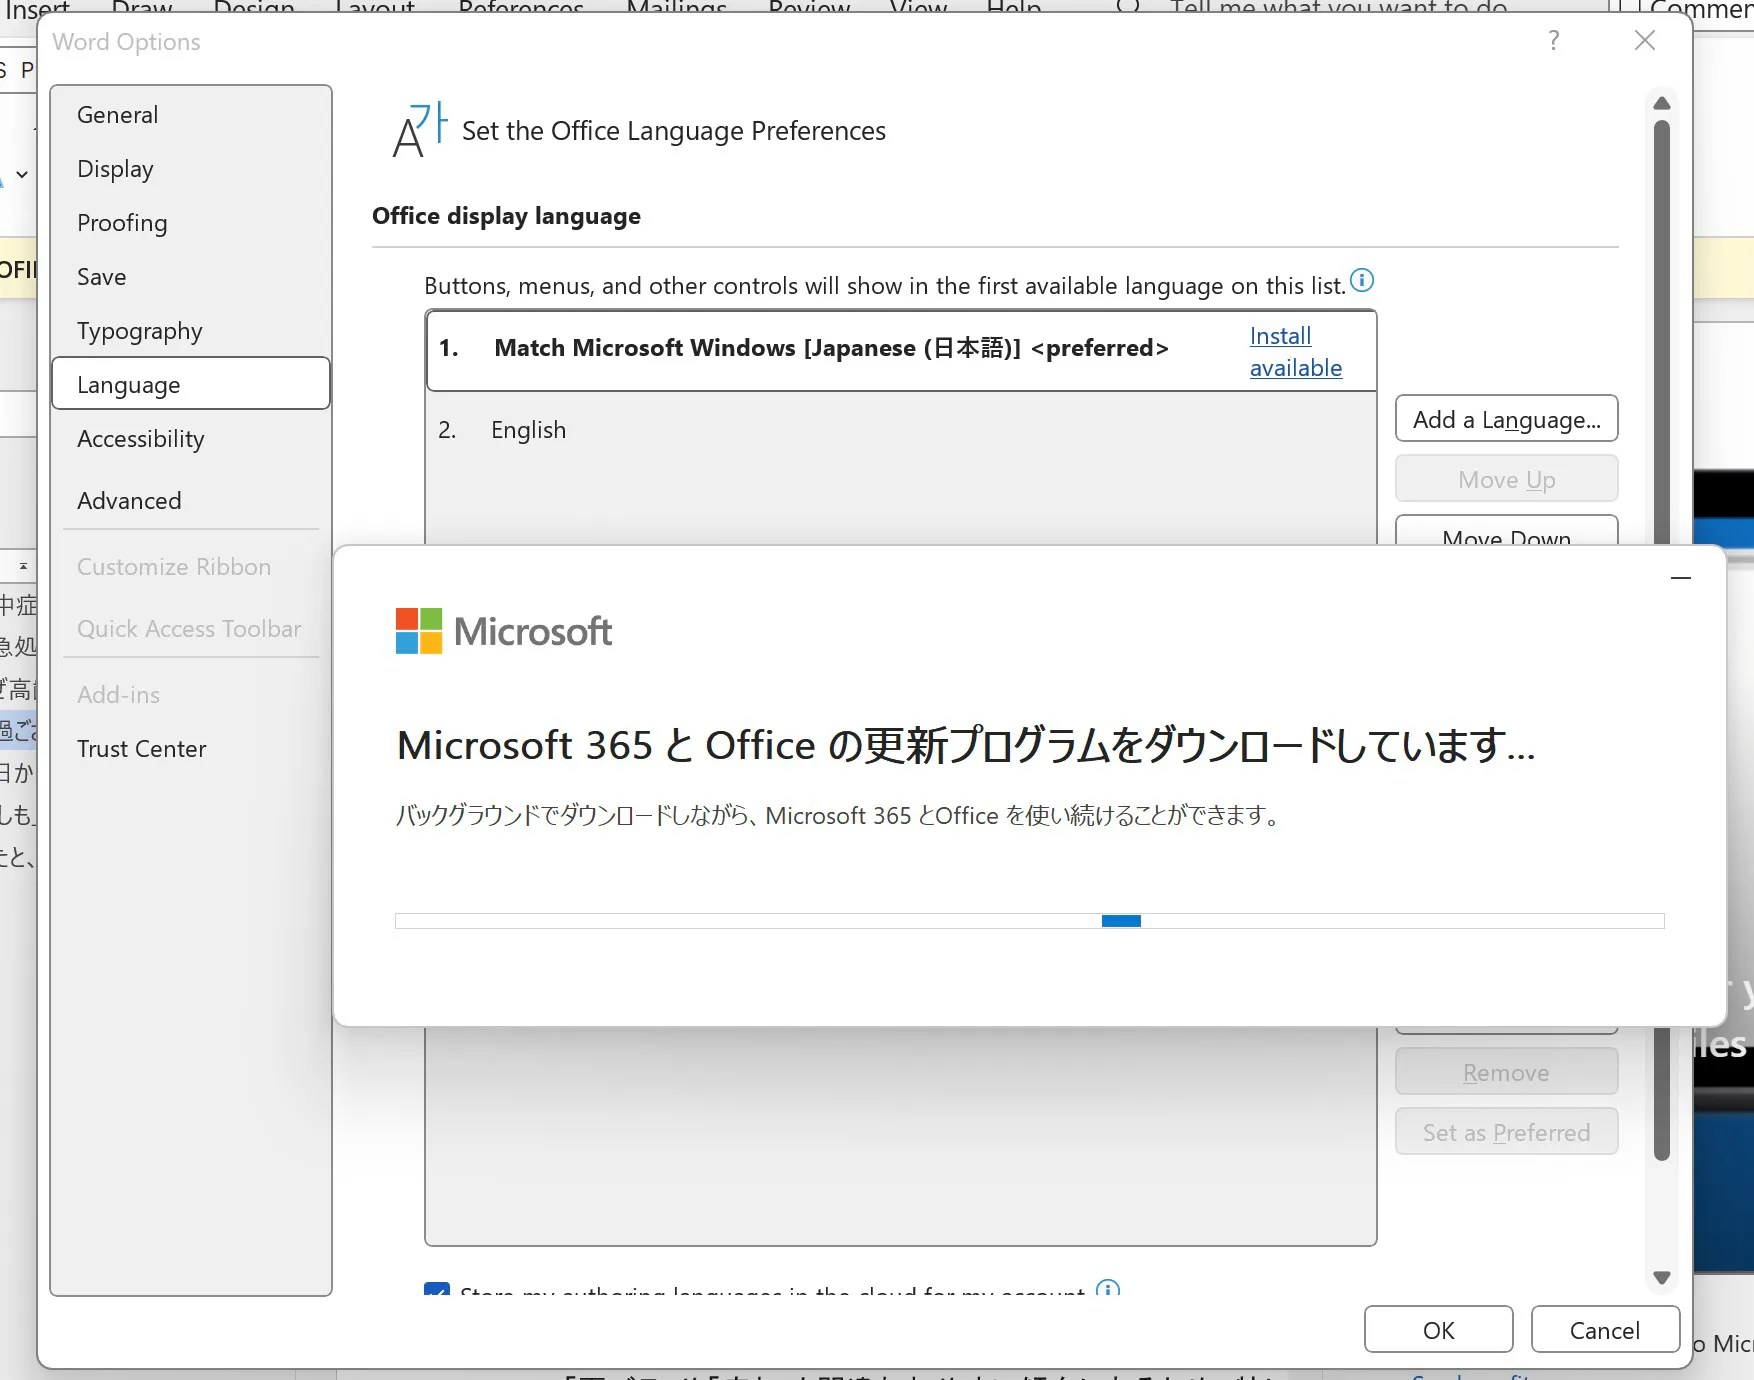Click the Install available link
Viewport: 1754px width, 1380px height.
click(x=1295, y=352)
